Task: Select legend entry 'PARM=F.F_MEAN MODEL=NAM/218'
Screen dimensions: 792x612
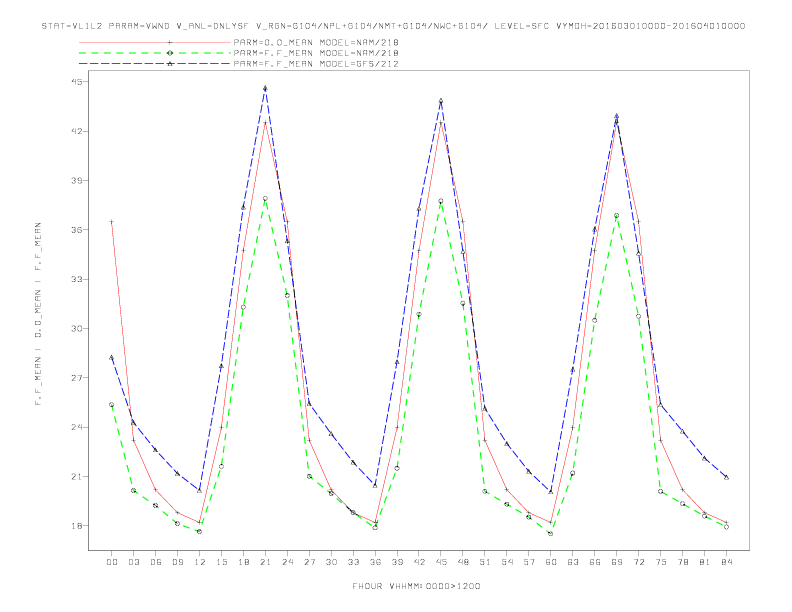Action: pos(316,53)
